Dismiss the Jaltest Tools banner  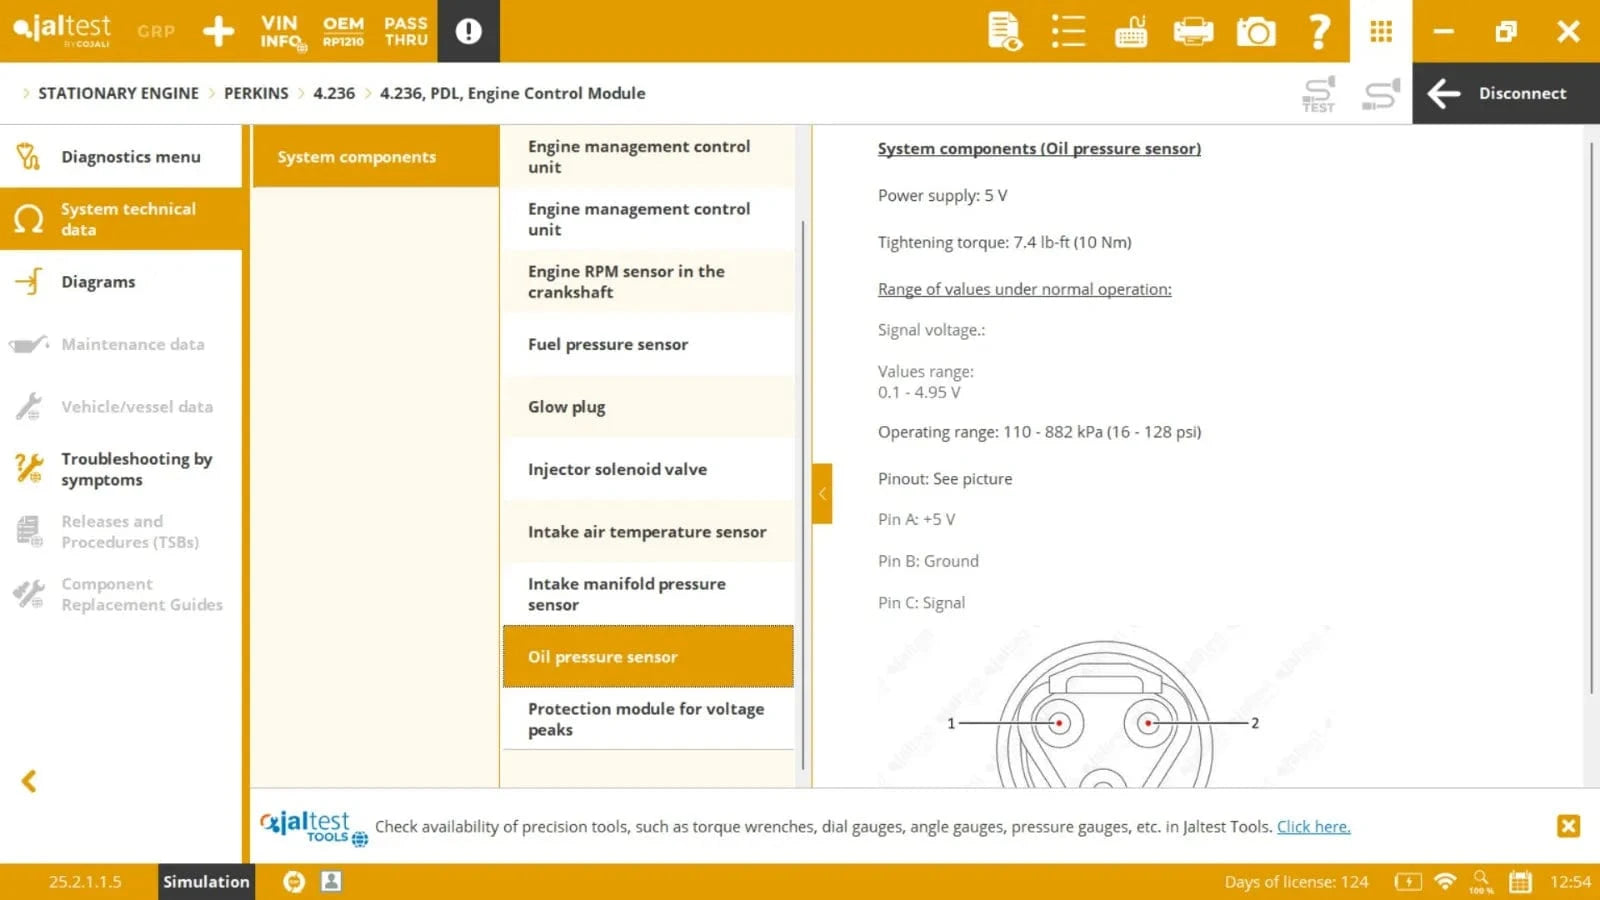pos(1568,826)
